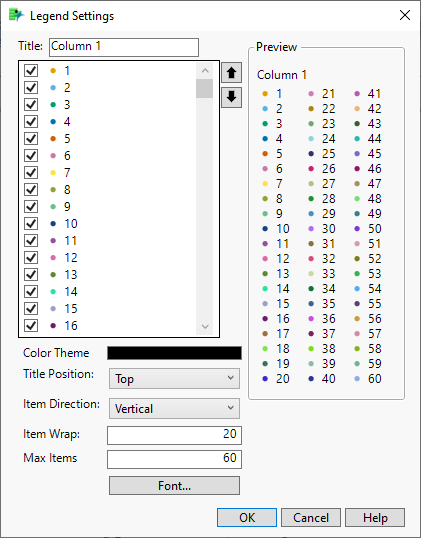
Task: Click the dark blue dot for item 10
Action: coord(53,224)
